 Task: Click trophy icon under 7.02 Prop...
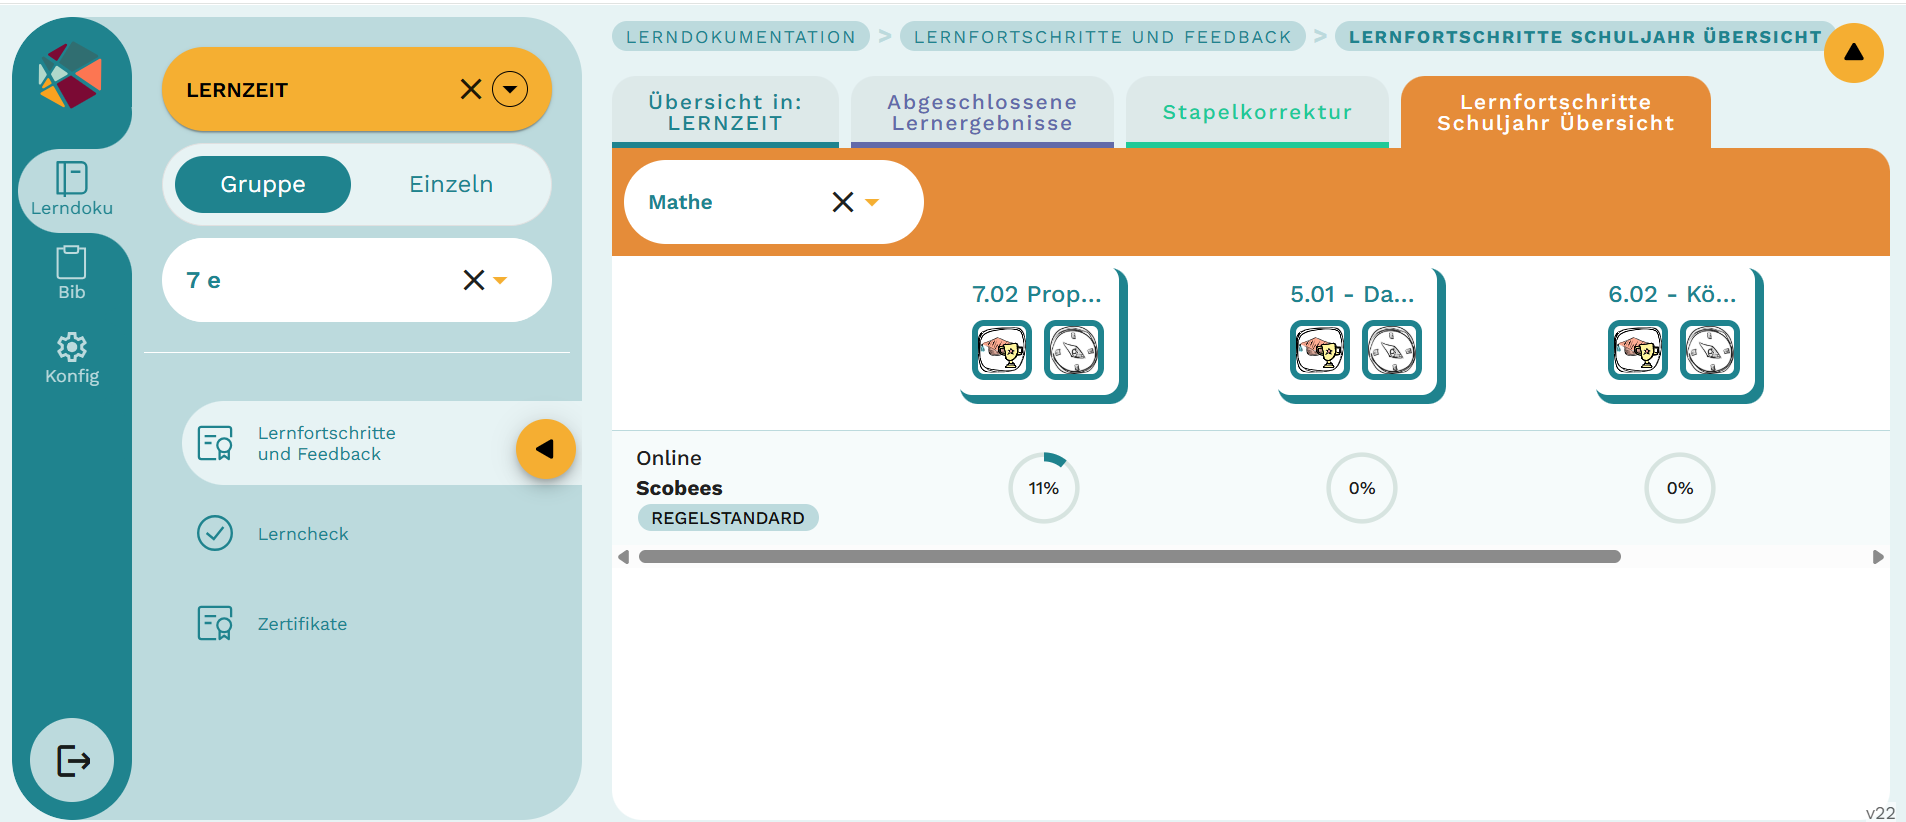[x=1002, y=350]
